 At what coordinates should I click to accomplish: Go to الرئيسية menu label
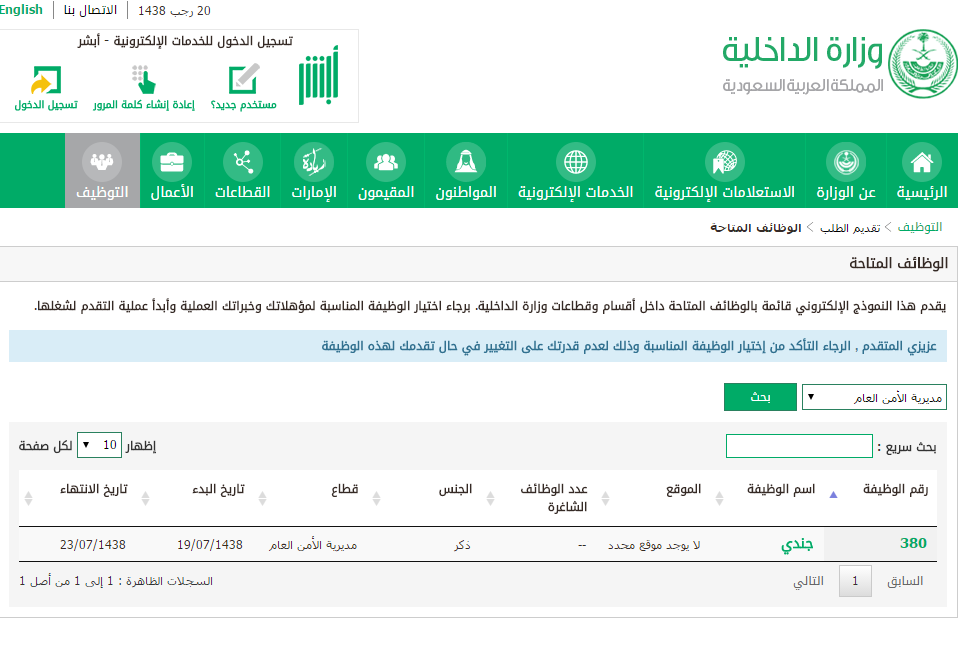[x=922, y=192]
